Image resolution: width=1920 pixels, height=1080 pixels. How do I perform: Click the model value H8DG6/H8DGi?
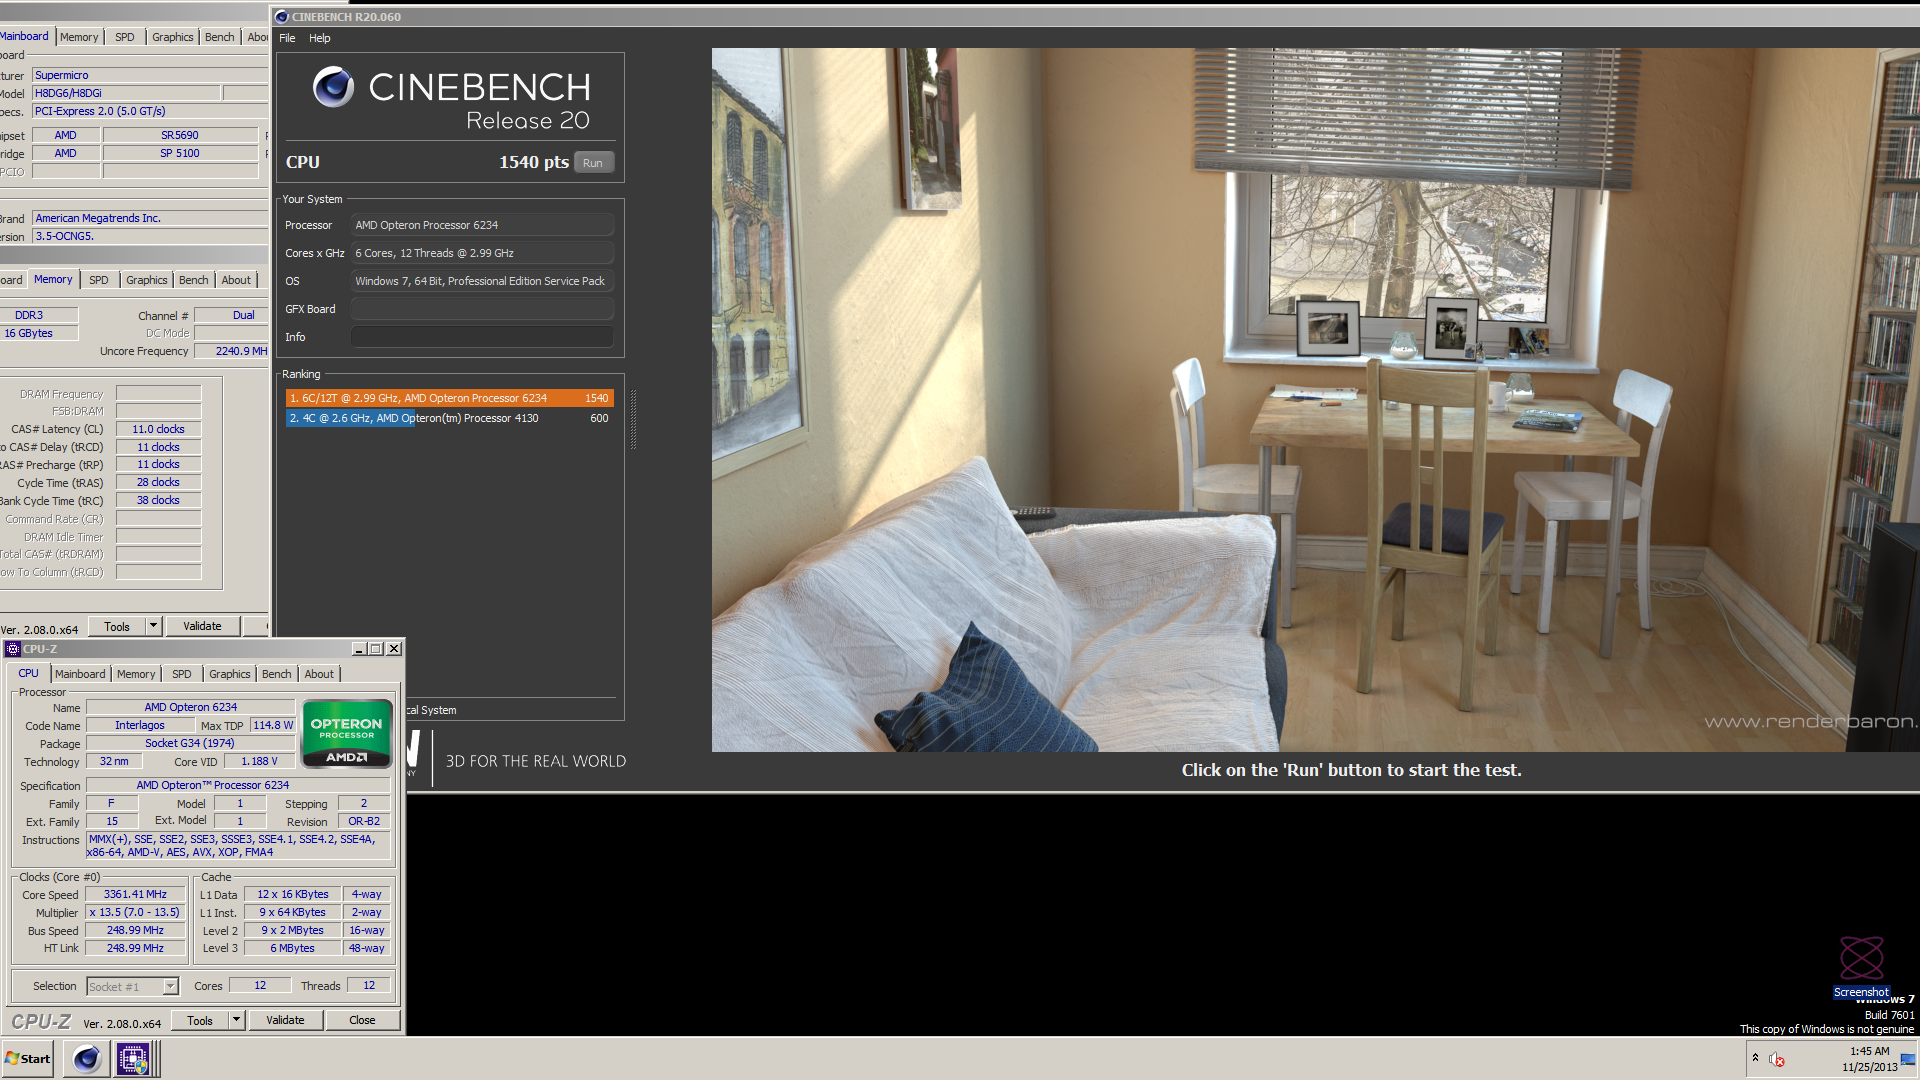point(126,93)
